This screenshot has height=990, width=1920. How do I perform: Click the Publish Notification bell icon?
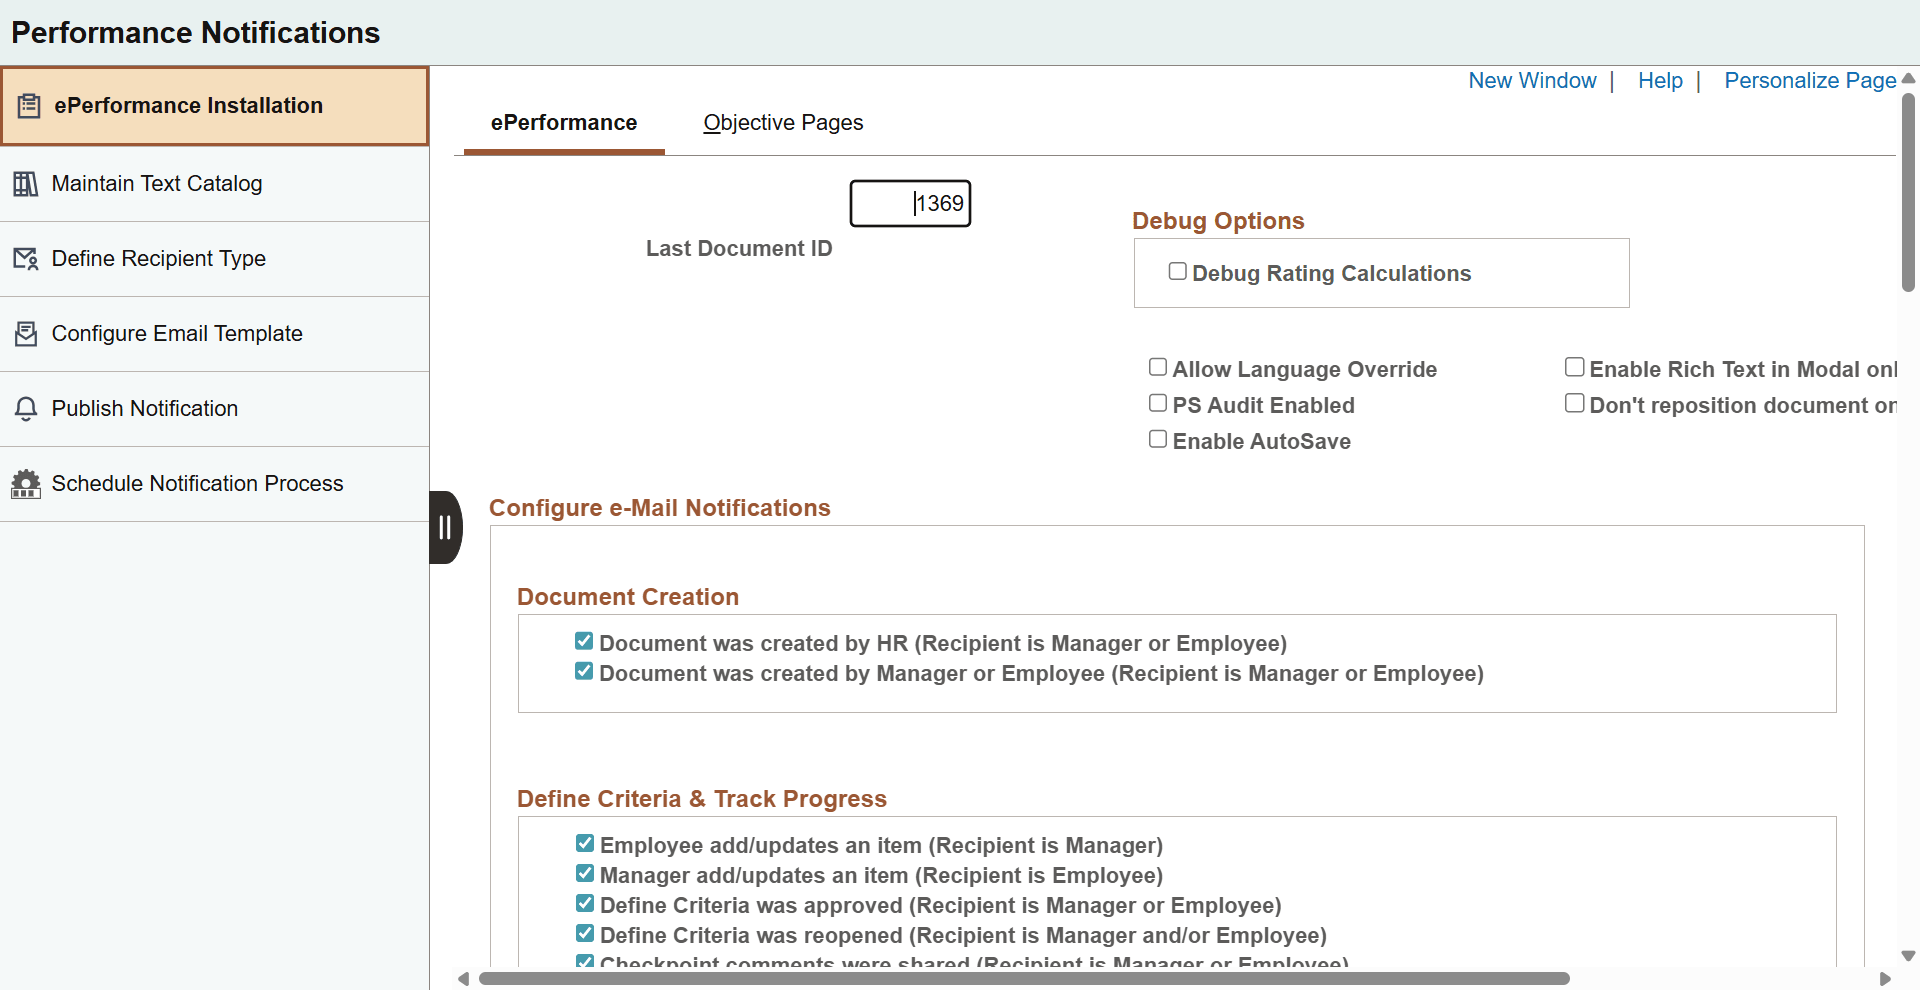26,408
